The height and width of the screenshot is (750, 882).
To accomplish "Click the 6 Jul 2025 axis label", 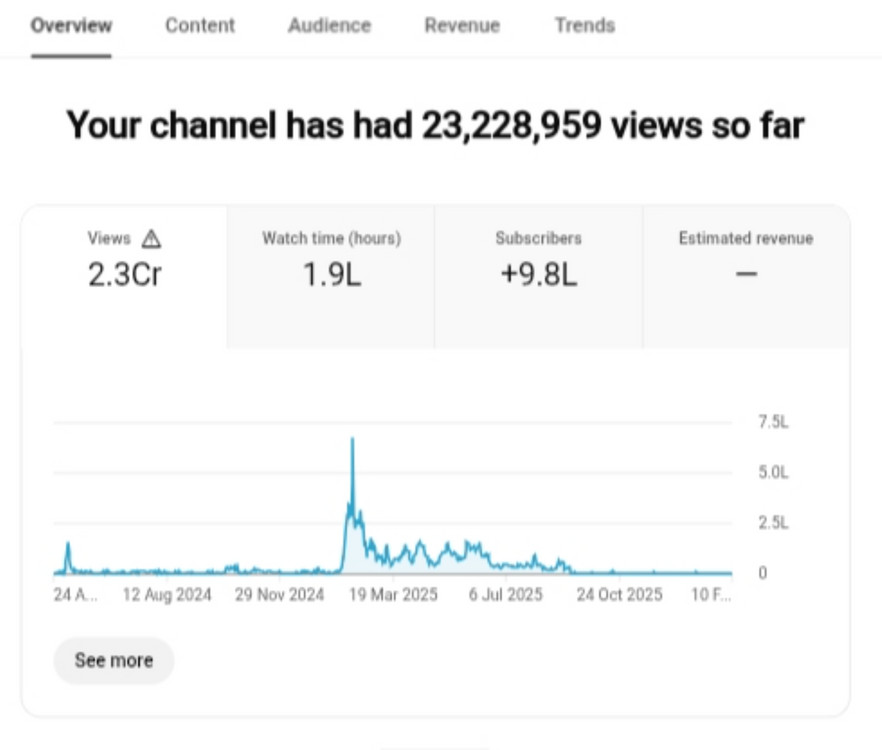I will (x=506, y=595).
